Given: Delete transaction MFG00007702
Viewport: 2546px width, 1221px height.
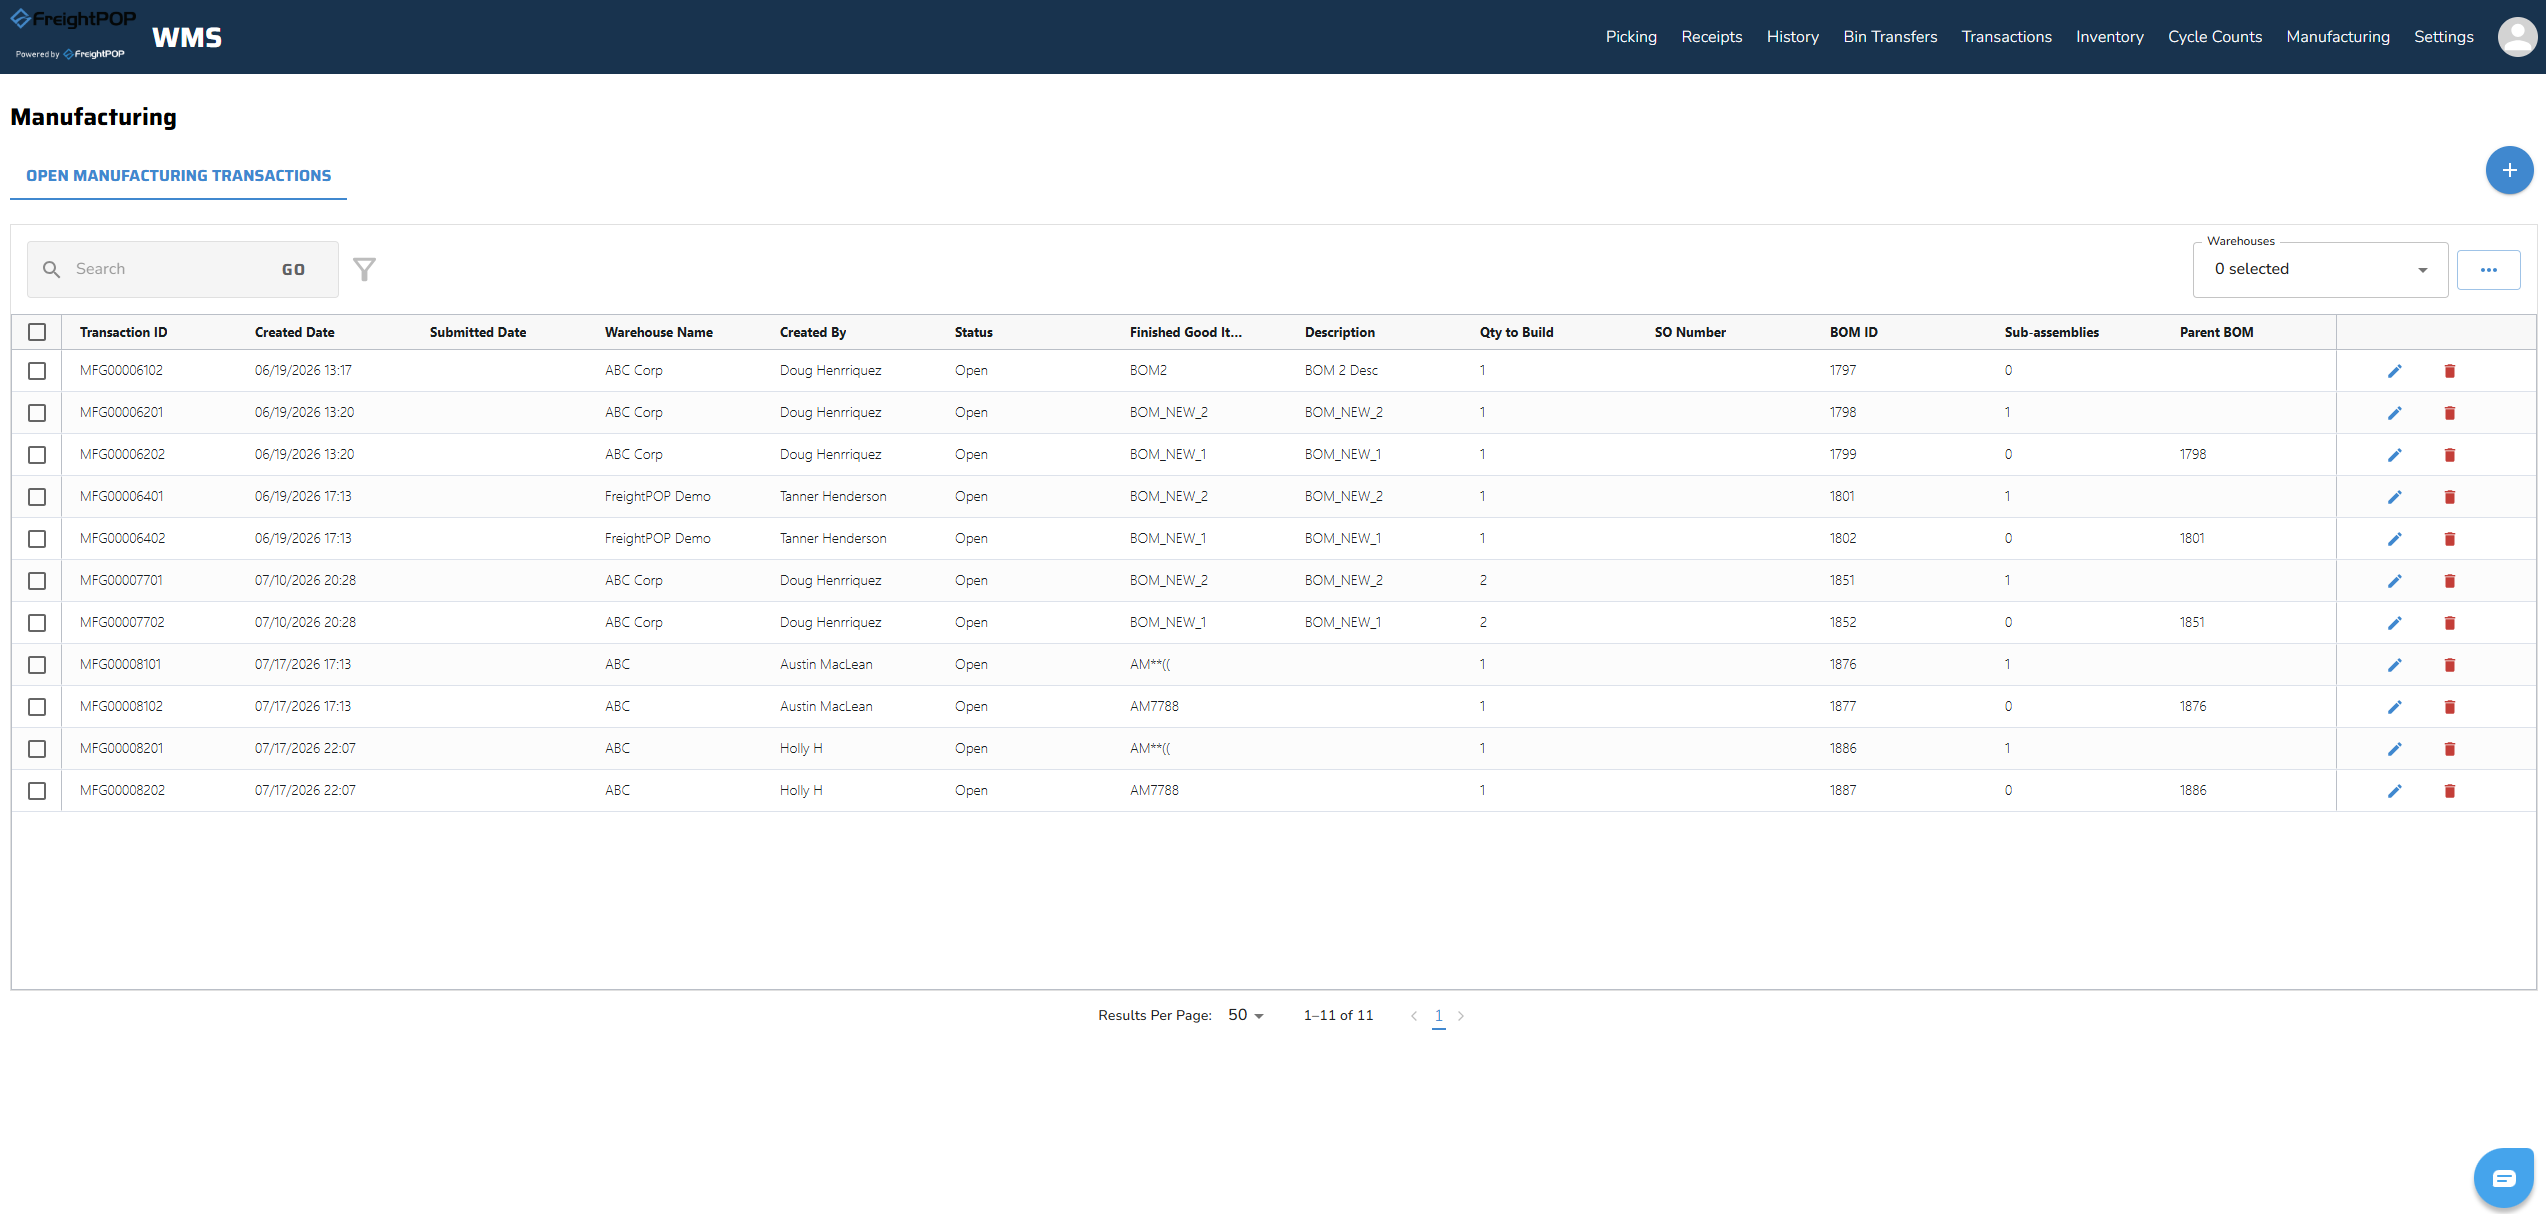Looking at the screenshot, I should (2450, 623).
